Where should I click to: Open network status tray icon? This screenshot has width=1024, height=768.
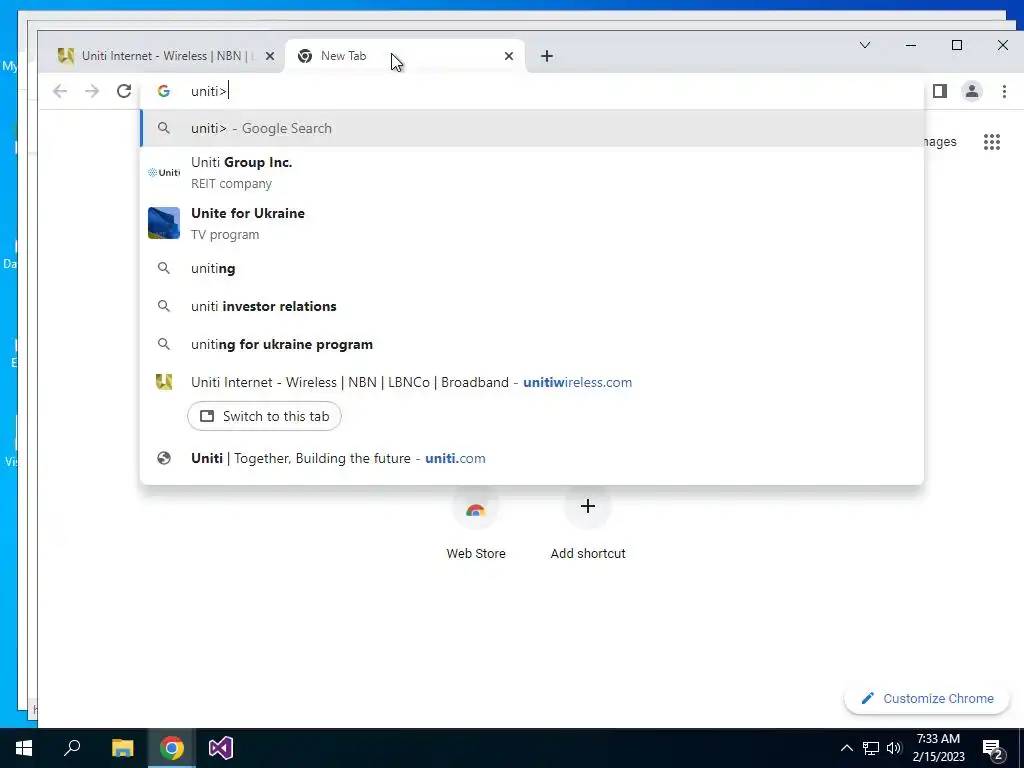click(x=871, y=748)
